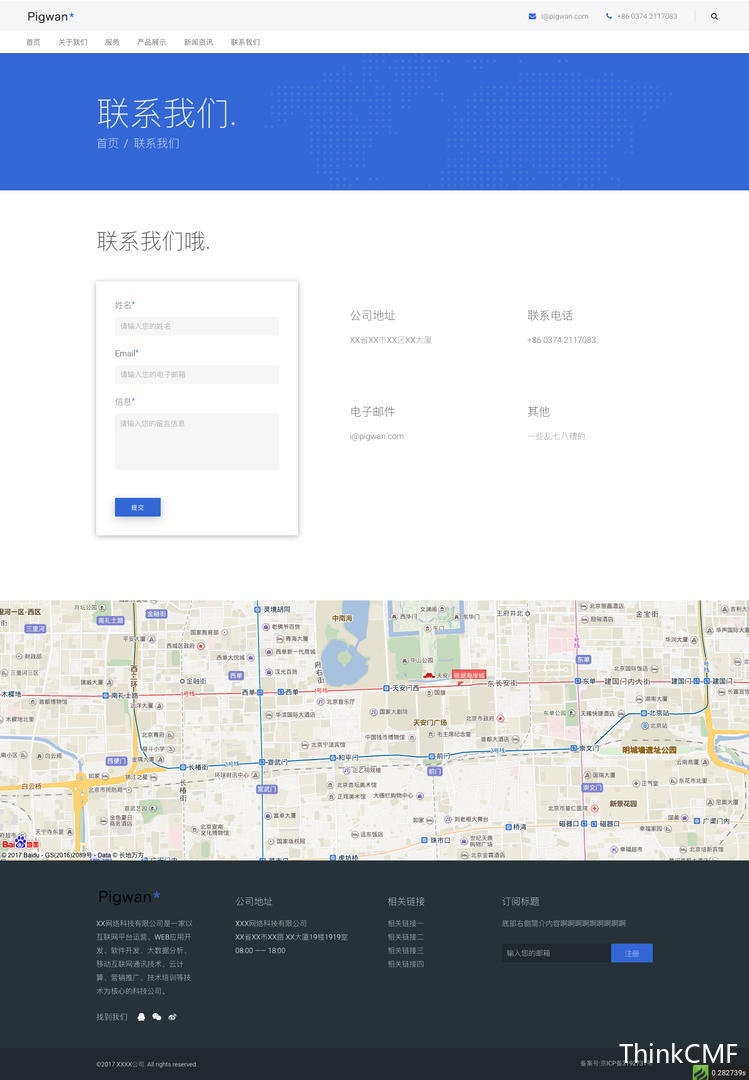Click the phone icon in header

(608, 17)
